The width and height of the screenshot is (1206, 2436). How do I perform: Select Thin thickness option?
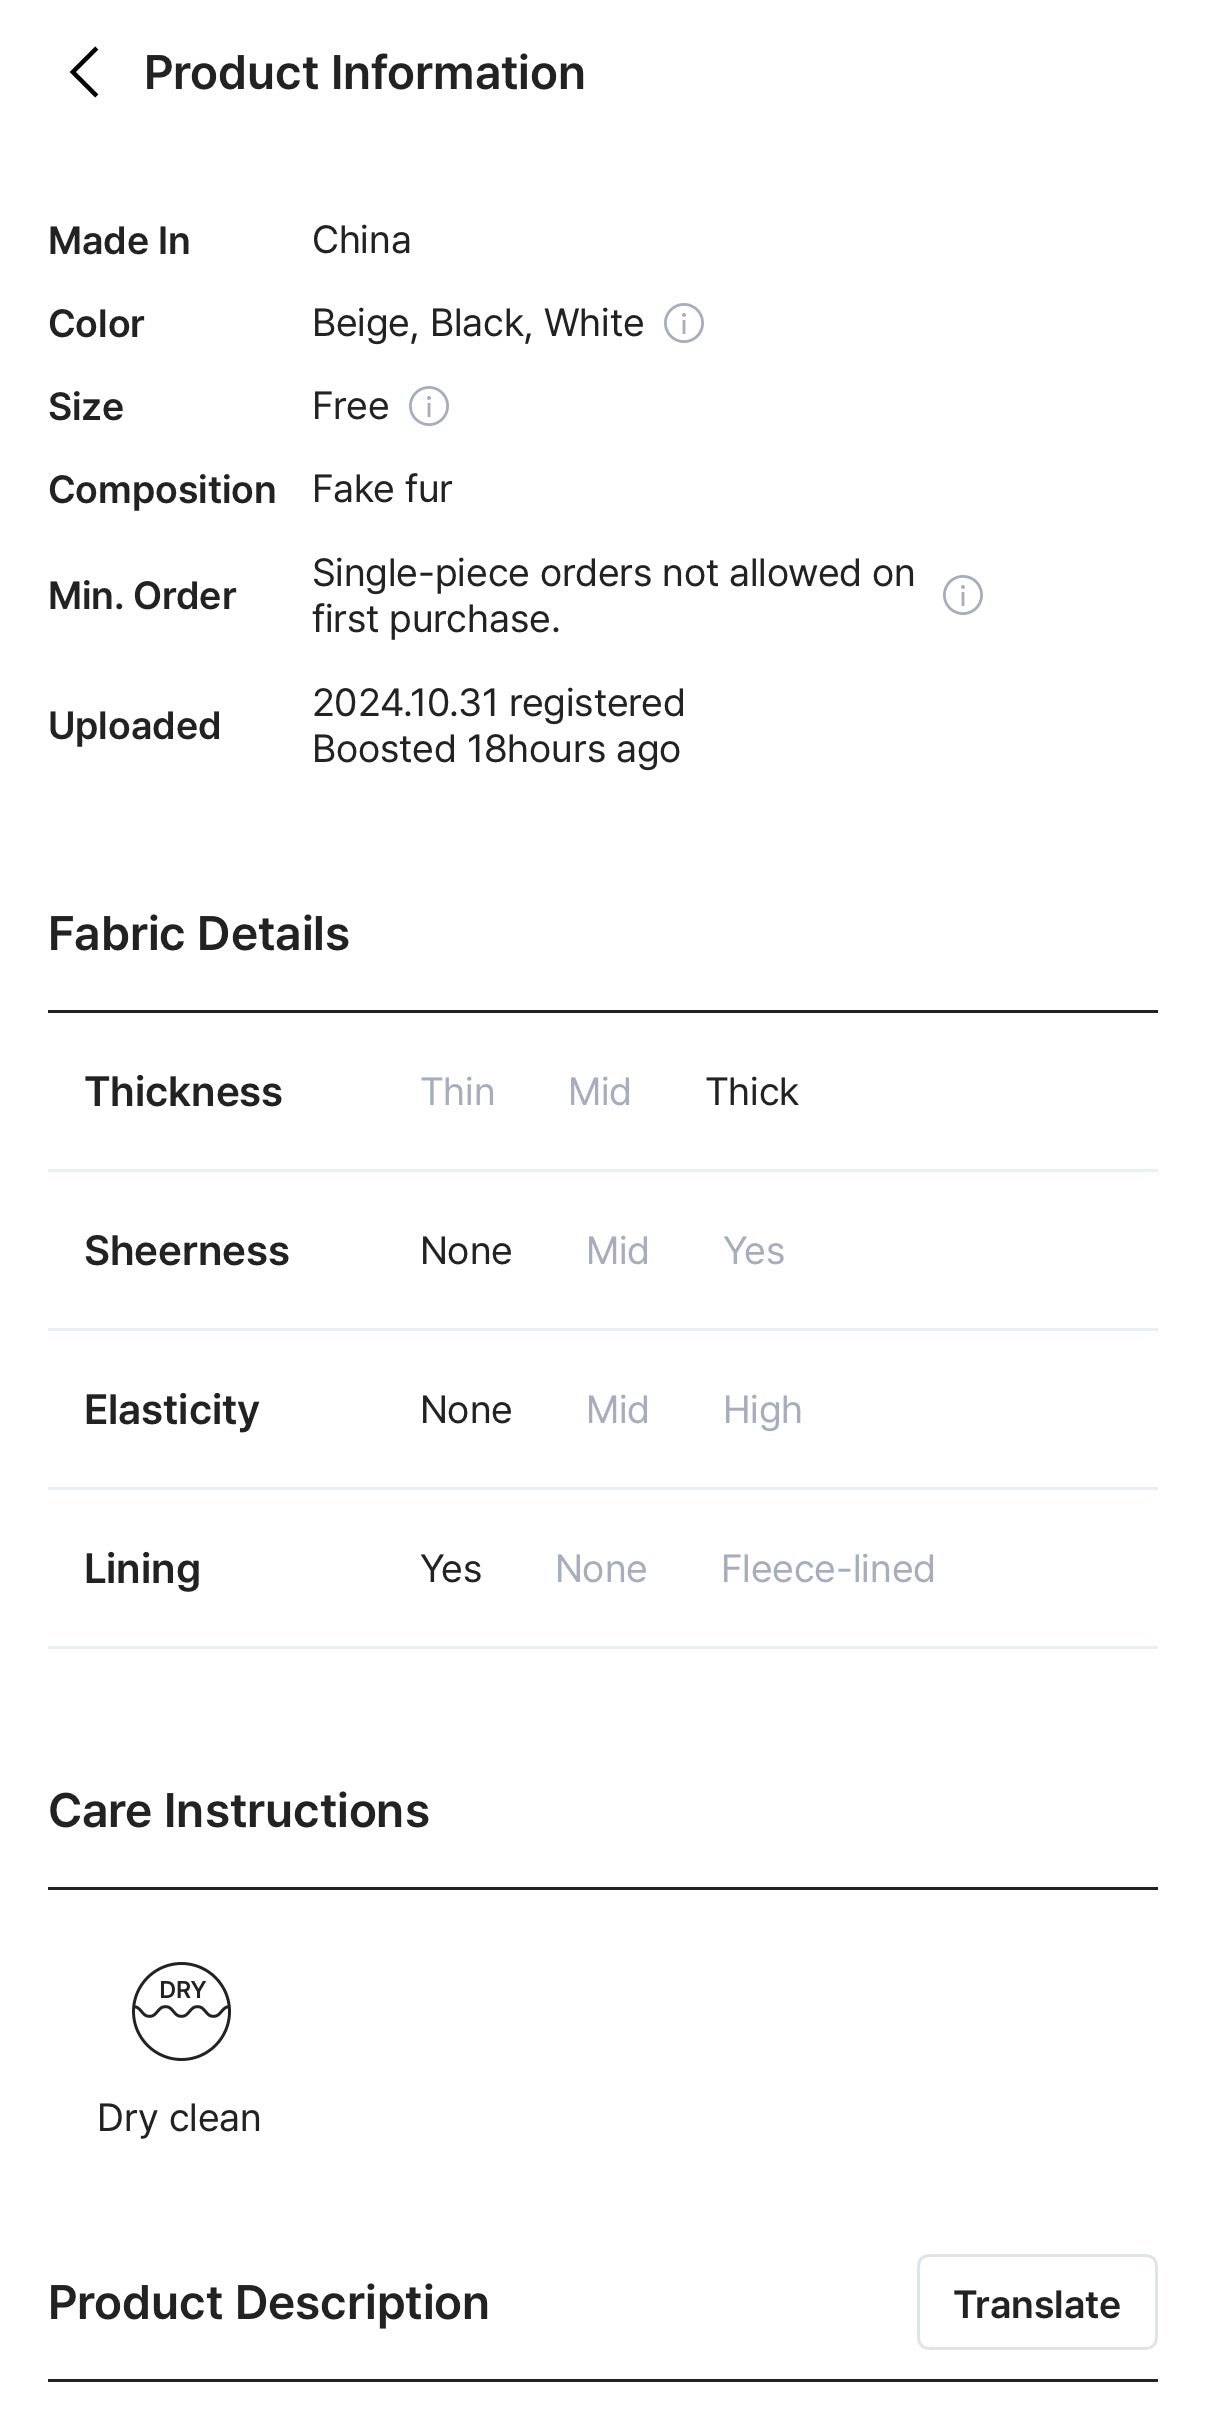click(457, 1092)
